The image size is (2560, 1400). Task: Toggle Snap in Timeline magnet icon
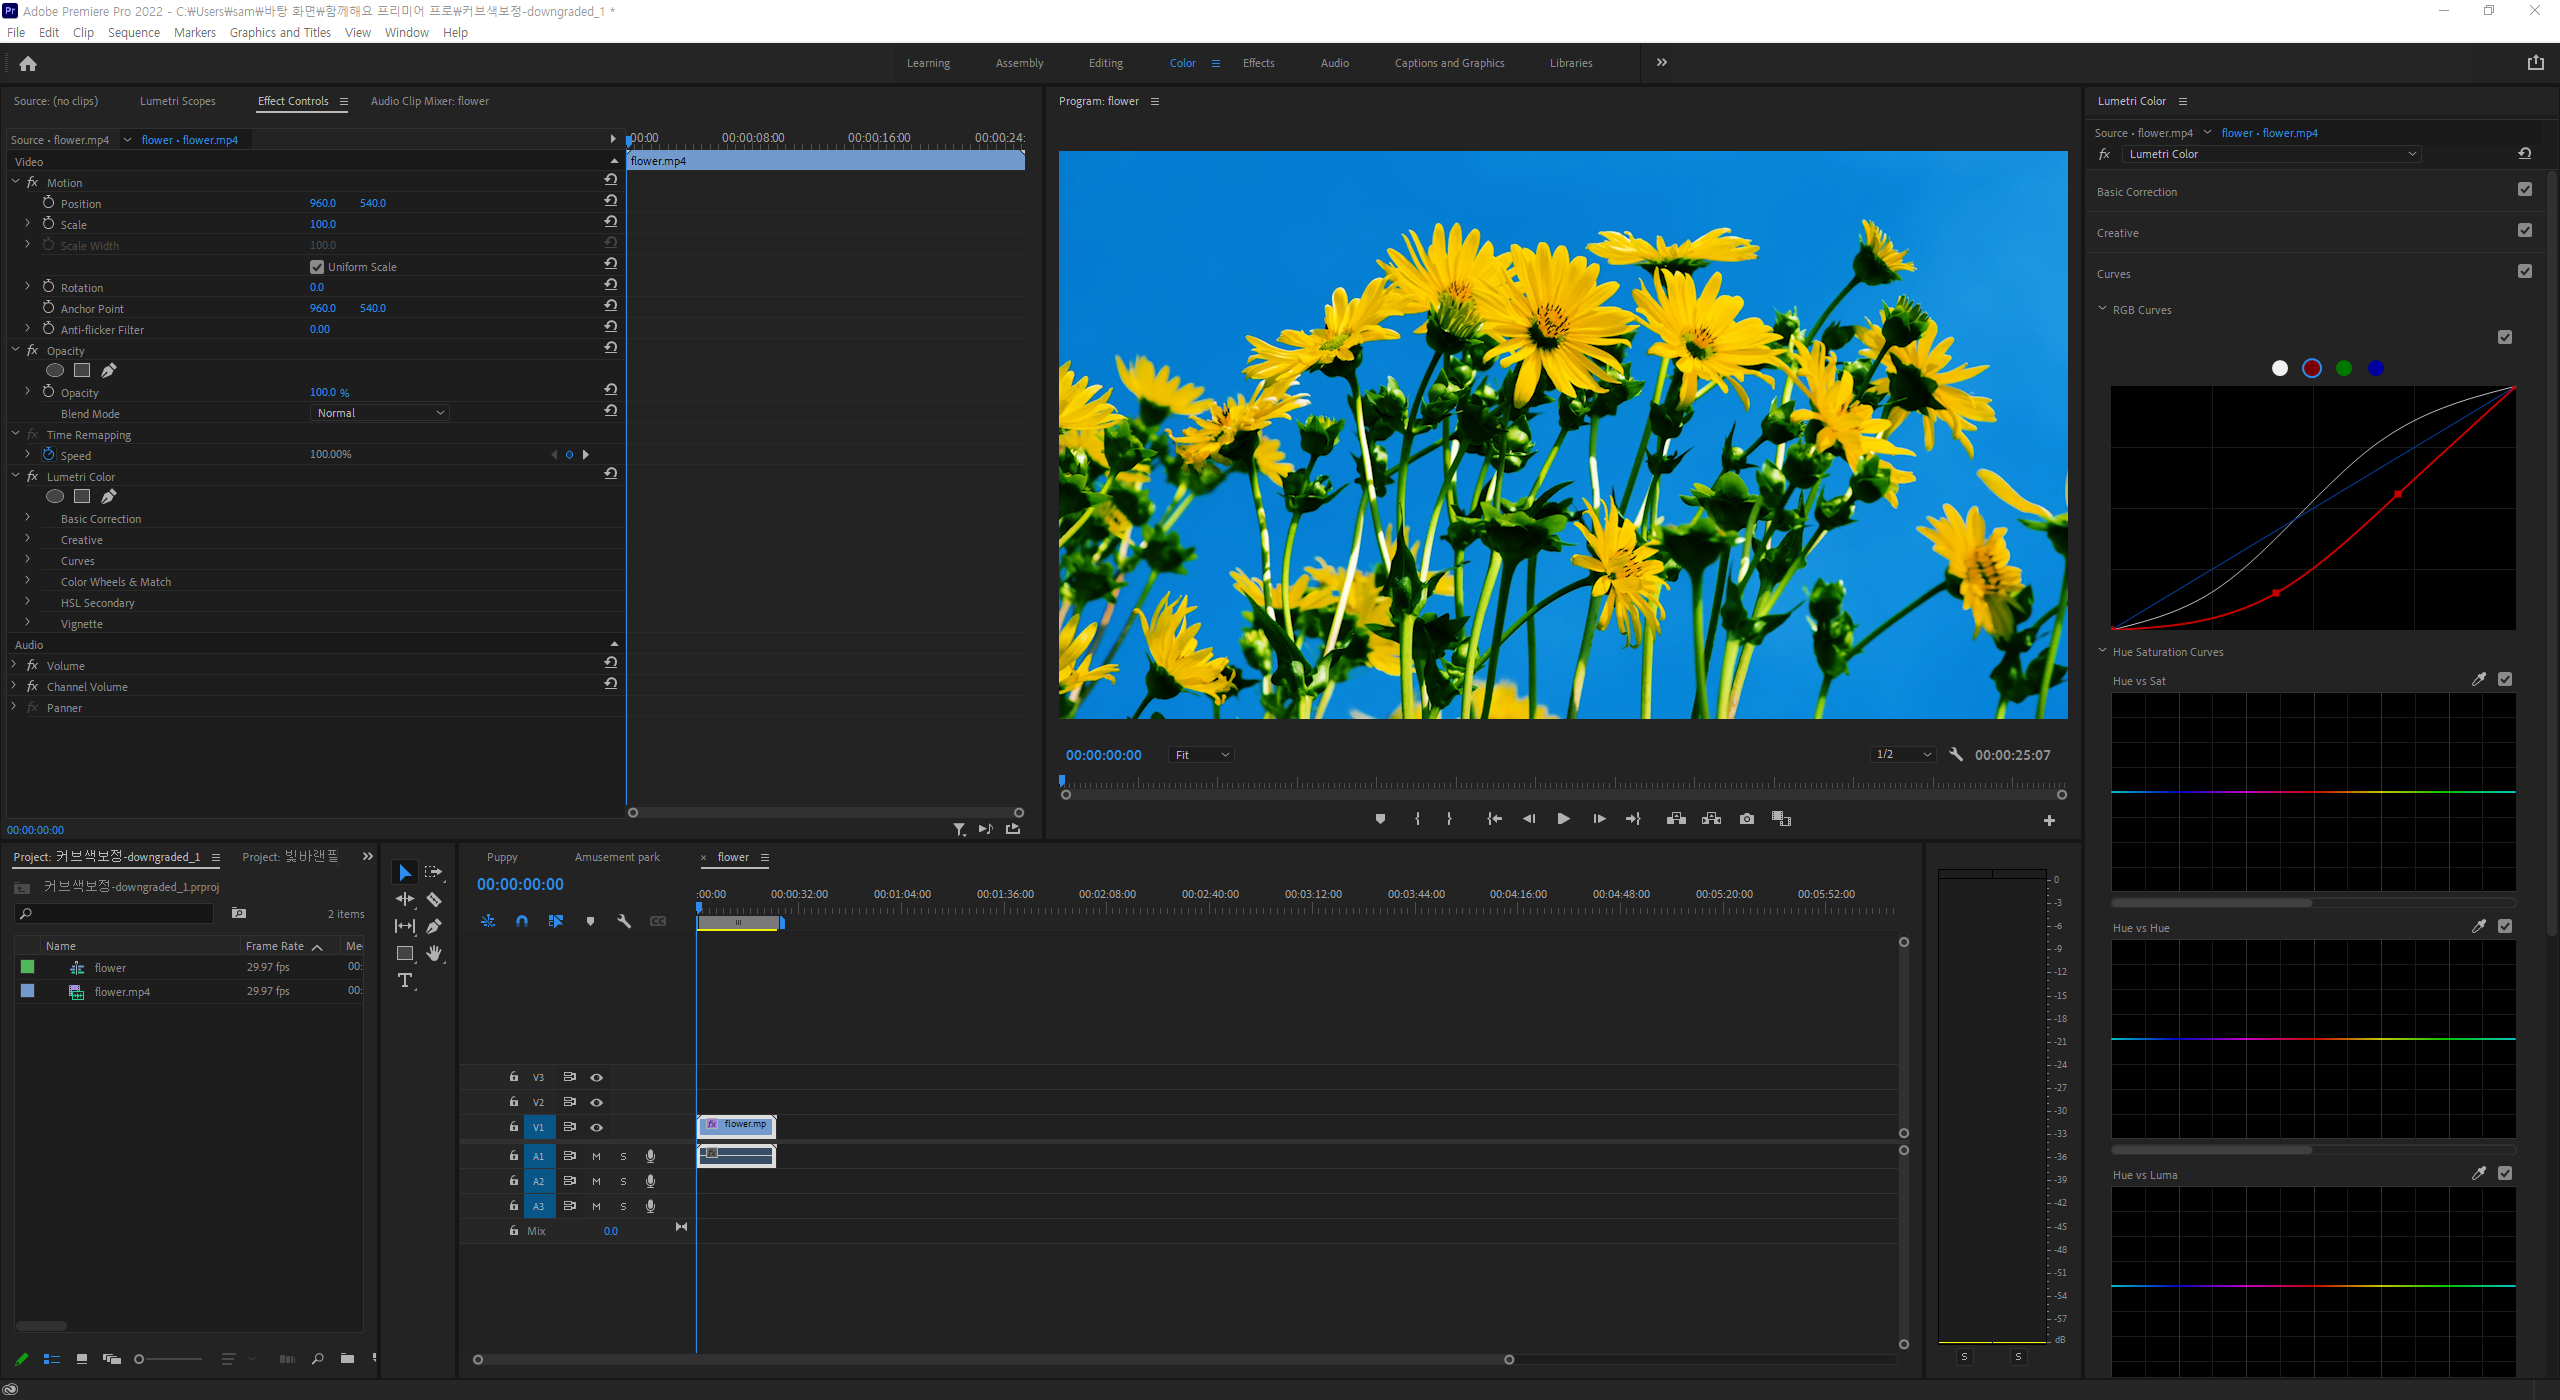[x=522, y=921]
